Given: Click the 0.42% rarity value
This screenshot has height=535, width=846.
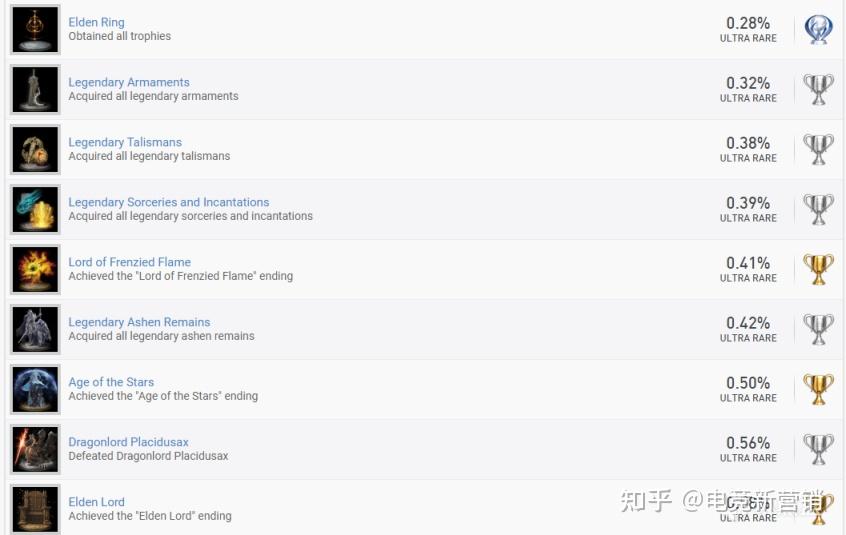Looking at the screenshot, I should click(748, 323).
